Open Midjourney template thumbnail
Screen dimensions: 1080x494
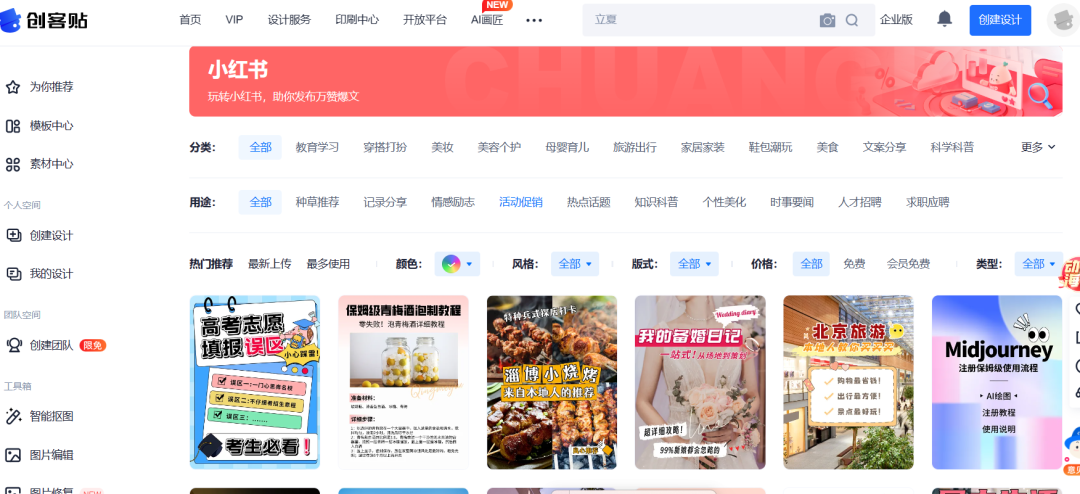(x=997, y=382)
